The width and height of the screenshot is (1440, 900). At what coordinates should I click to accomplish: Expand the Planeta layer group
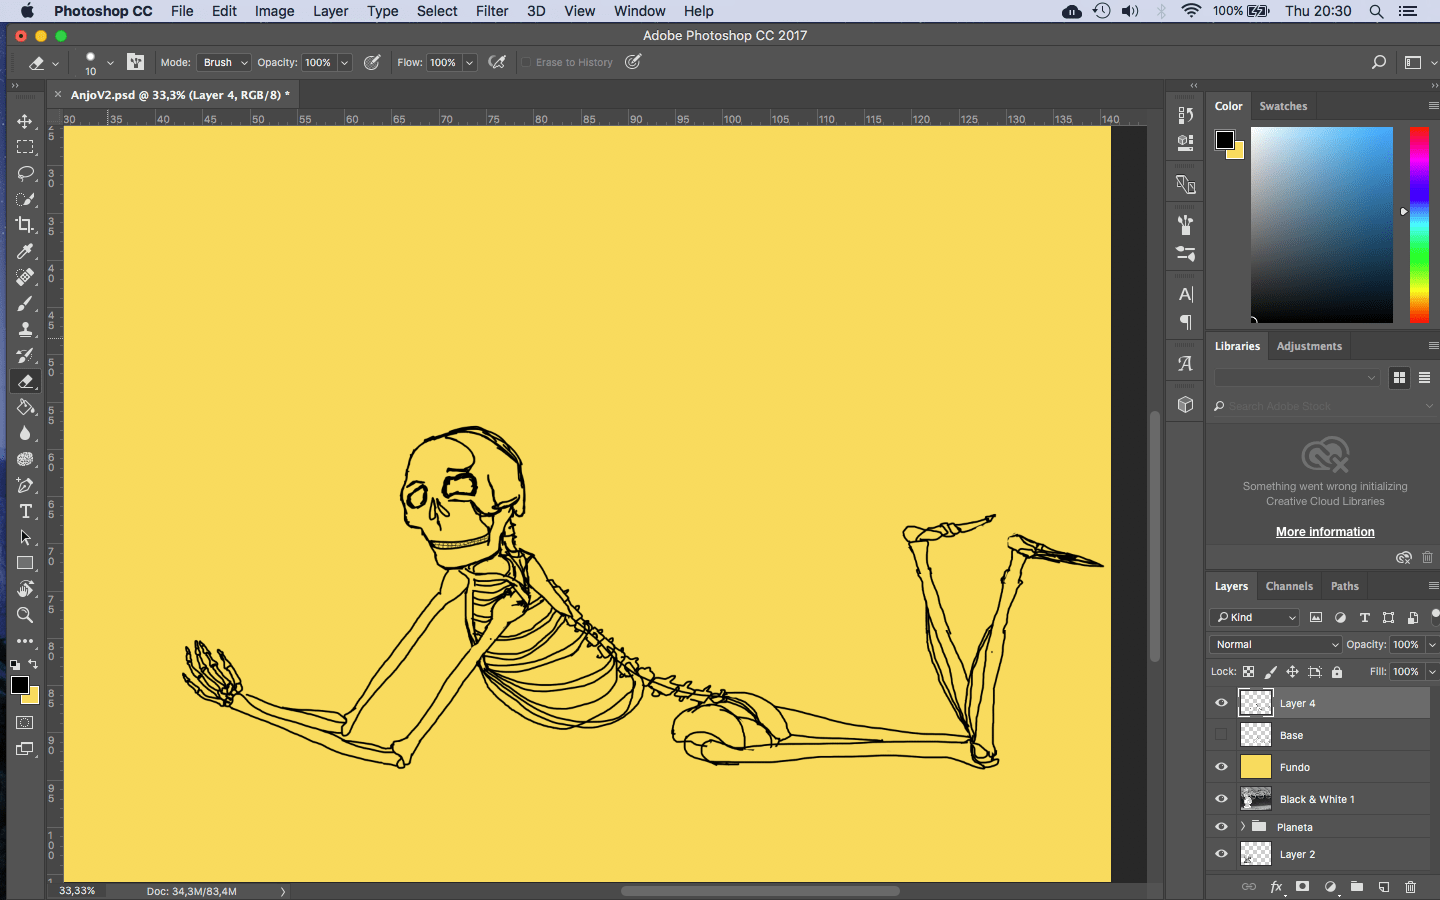coord(1243,827)
